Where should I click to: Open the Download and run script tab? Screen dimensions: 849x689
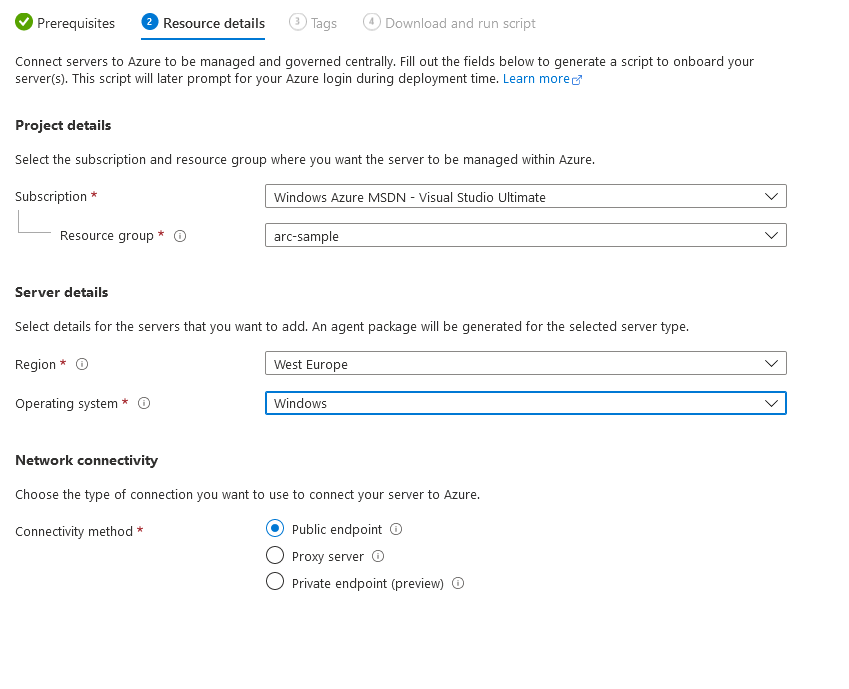coord(449,23)
